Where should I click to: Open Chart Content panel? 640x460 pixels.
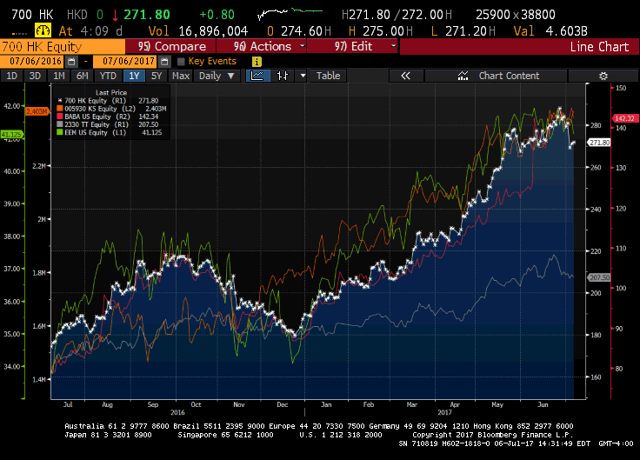point(496,76)
